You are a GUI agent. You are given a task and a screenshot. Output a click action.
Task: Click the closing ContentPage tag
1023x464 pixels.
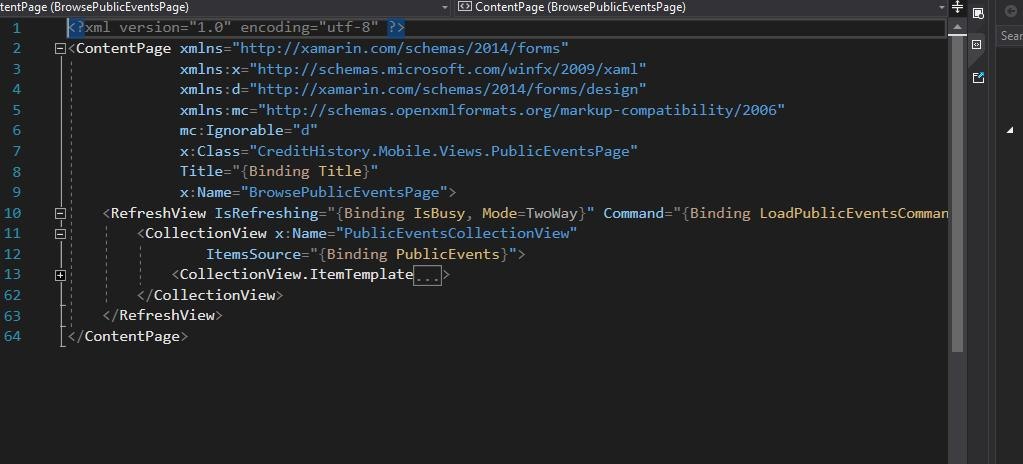point(128,336)
